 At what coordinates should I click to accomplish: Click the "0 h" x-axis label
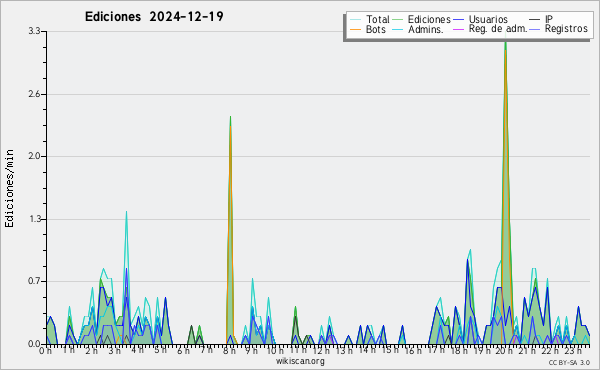click(45, 351)
